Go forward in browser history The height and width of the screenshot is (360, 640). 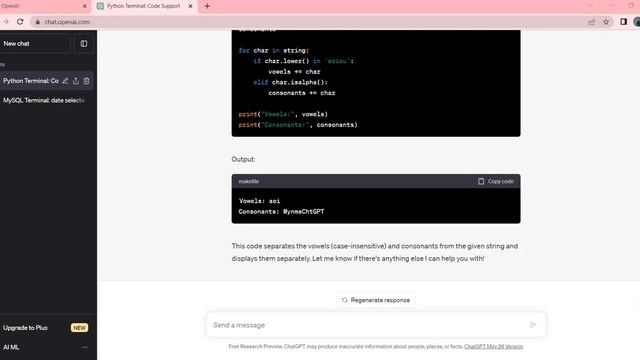click(6, 22)
